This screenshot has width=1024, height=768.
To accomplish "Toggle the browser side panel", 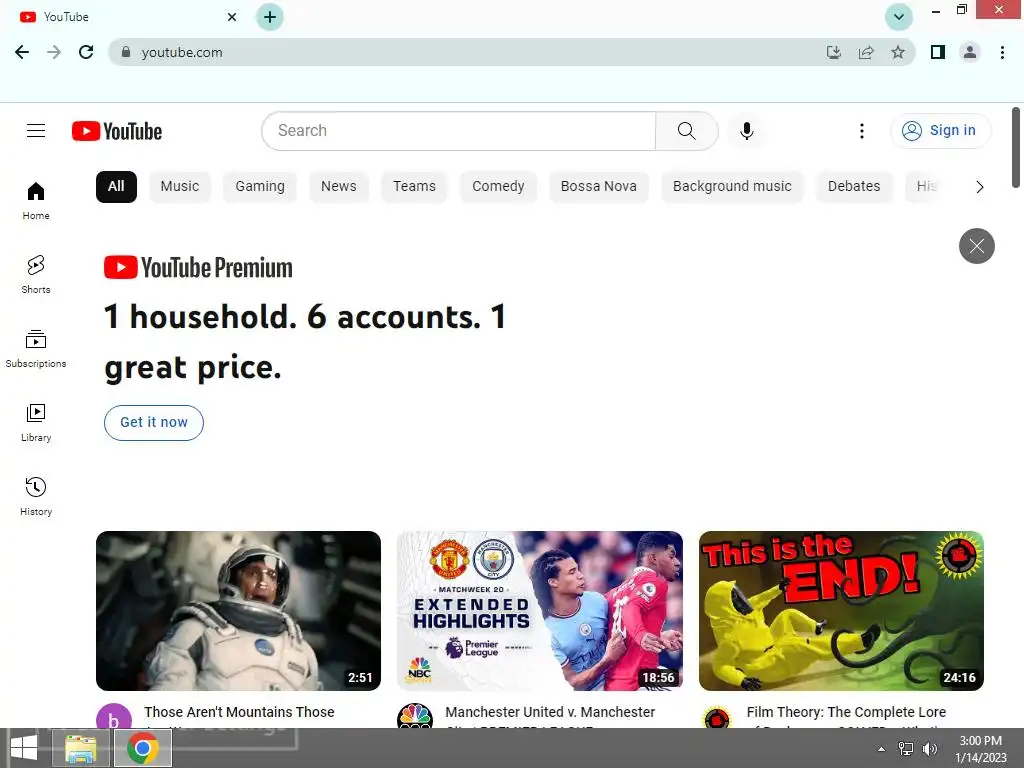I will [x=938, y=52].
